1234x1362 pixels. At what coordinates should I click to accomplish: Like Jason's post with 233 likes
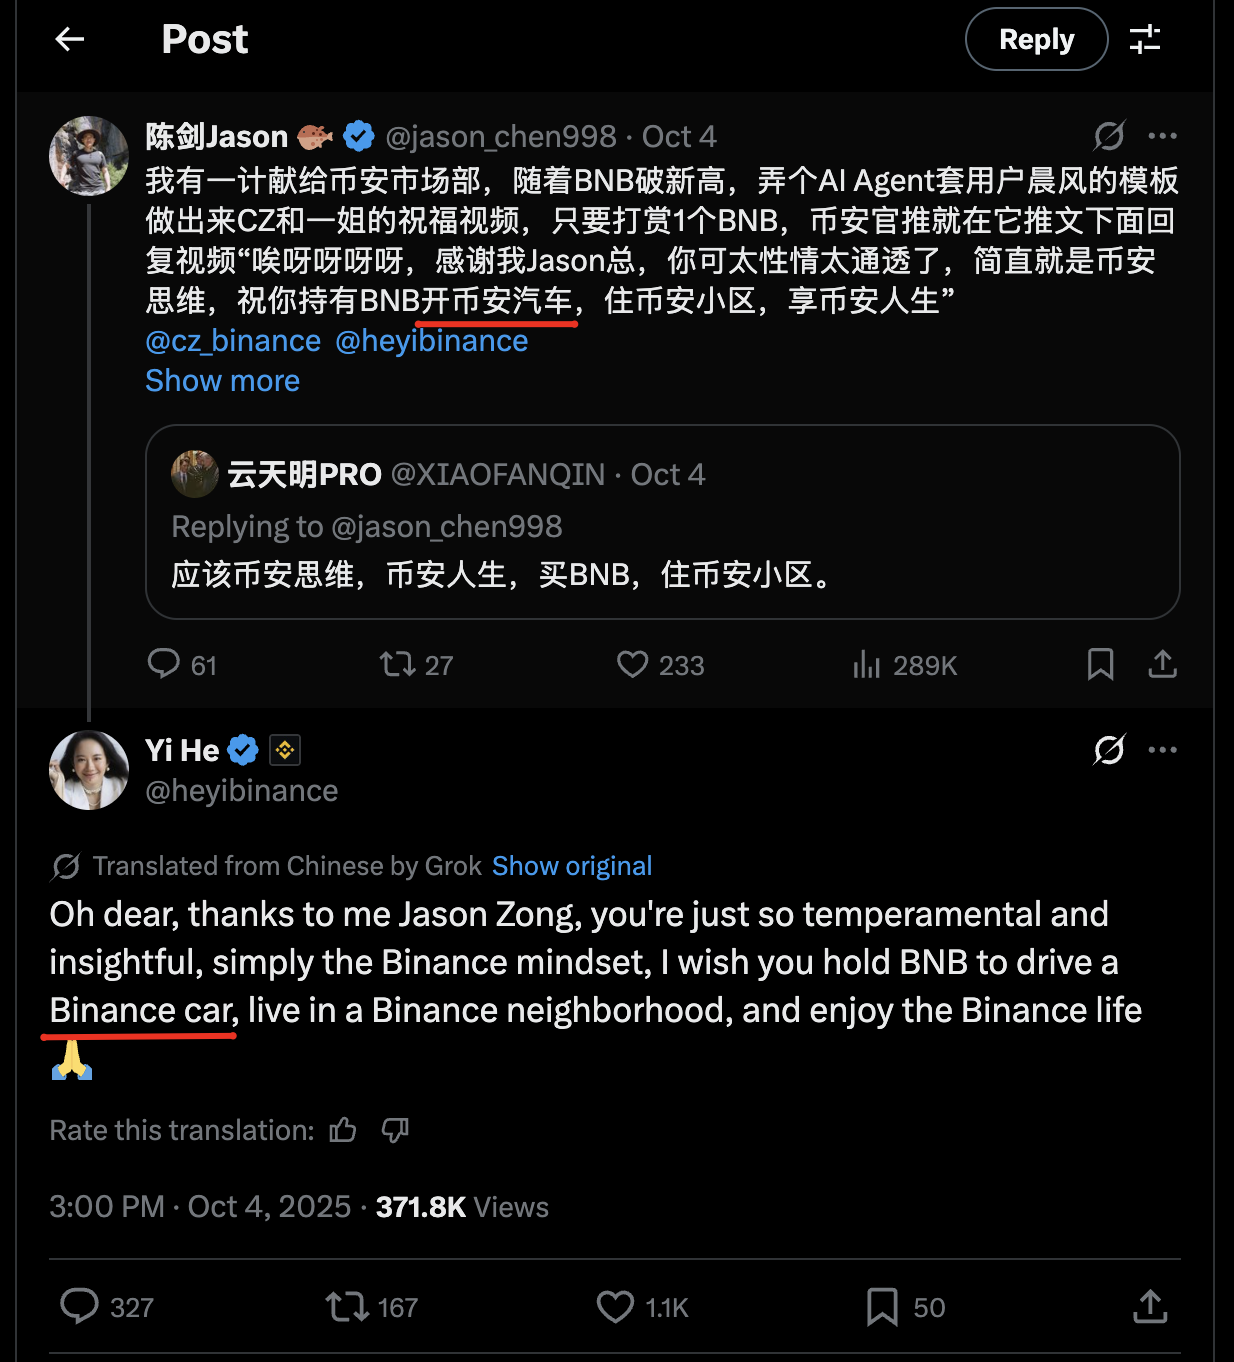[632, 664]
